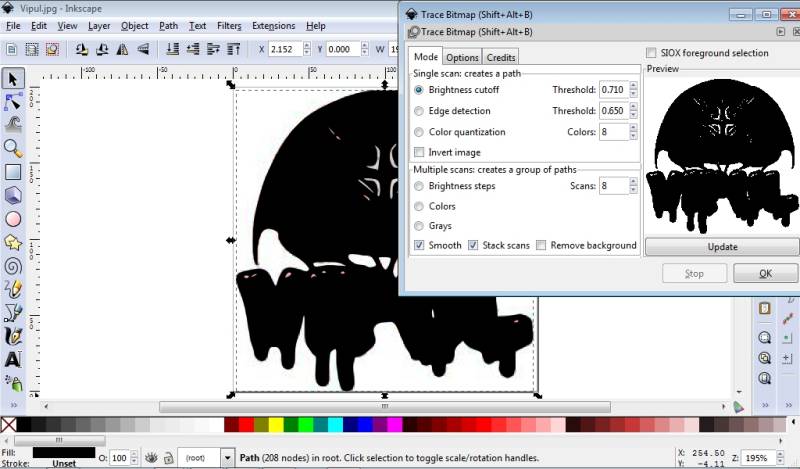Raise selection to top
Viewport: 800px width, 469px height.
tap(234, 49)
